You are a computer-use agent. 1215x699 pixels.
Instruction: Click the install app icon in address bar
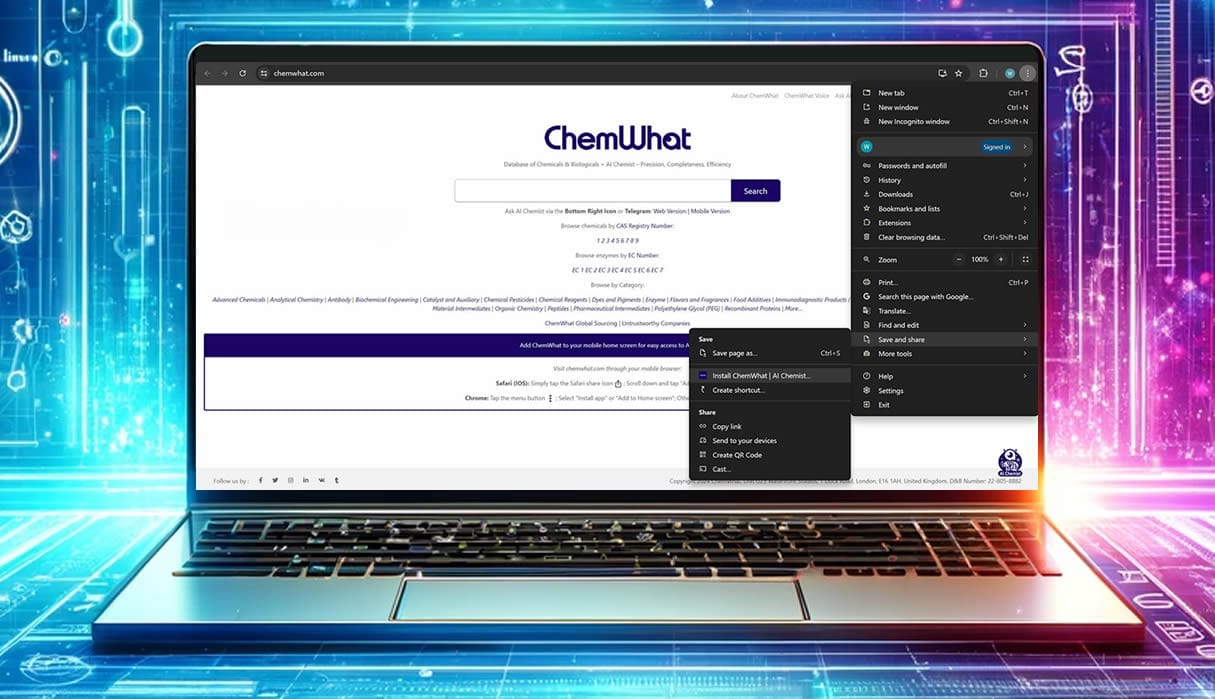942,73
